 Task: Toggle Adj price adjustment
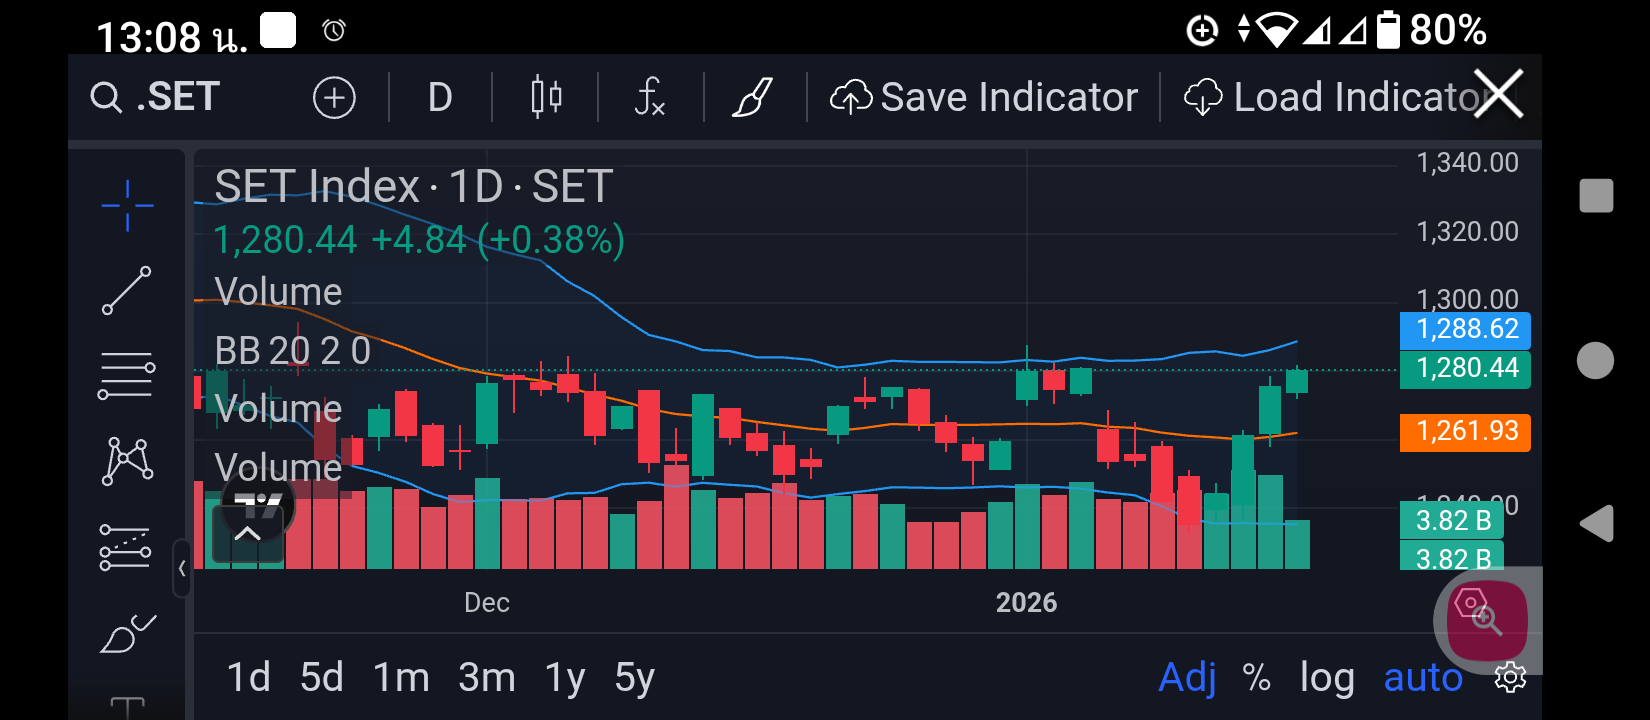coord(1188,678)
